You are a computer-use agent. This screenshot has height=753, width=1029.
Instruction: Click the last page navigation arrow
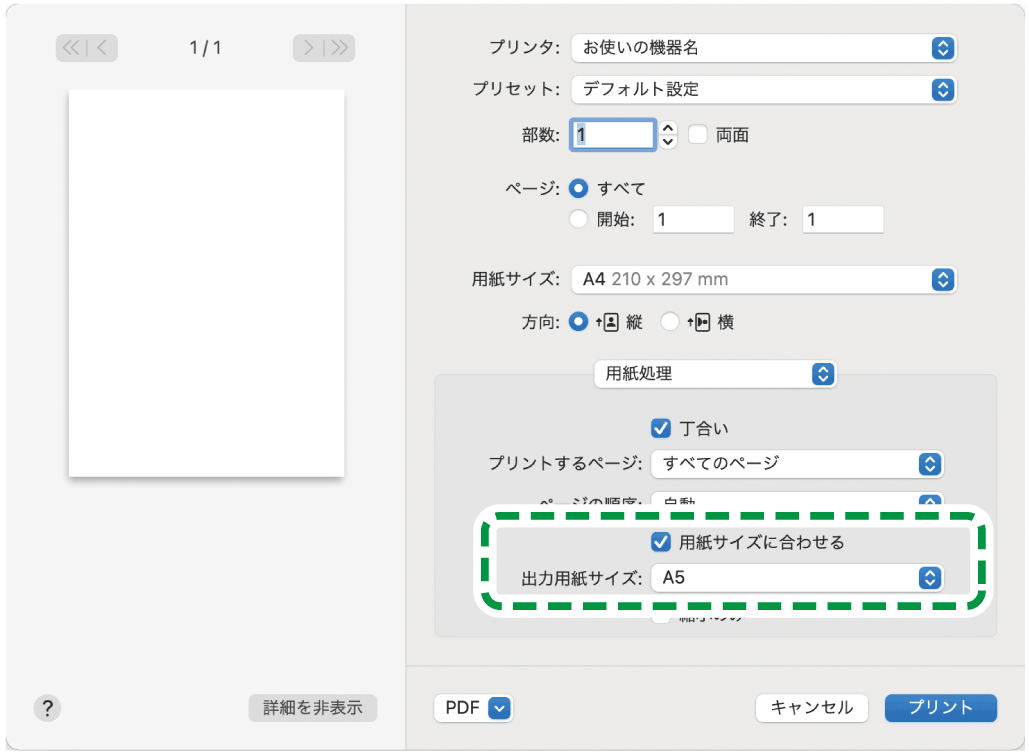pos(339,47)
